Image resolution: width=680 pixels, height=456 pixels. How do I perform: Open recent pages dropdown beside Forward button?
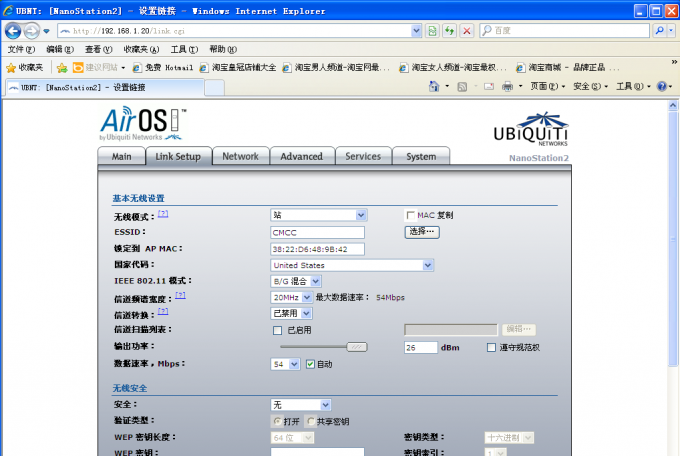pyautogui.click(x=46, y=31)
